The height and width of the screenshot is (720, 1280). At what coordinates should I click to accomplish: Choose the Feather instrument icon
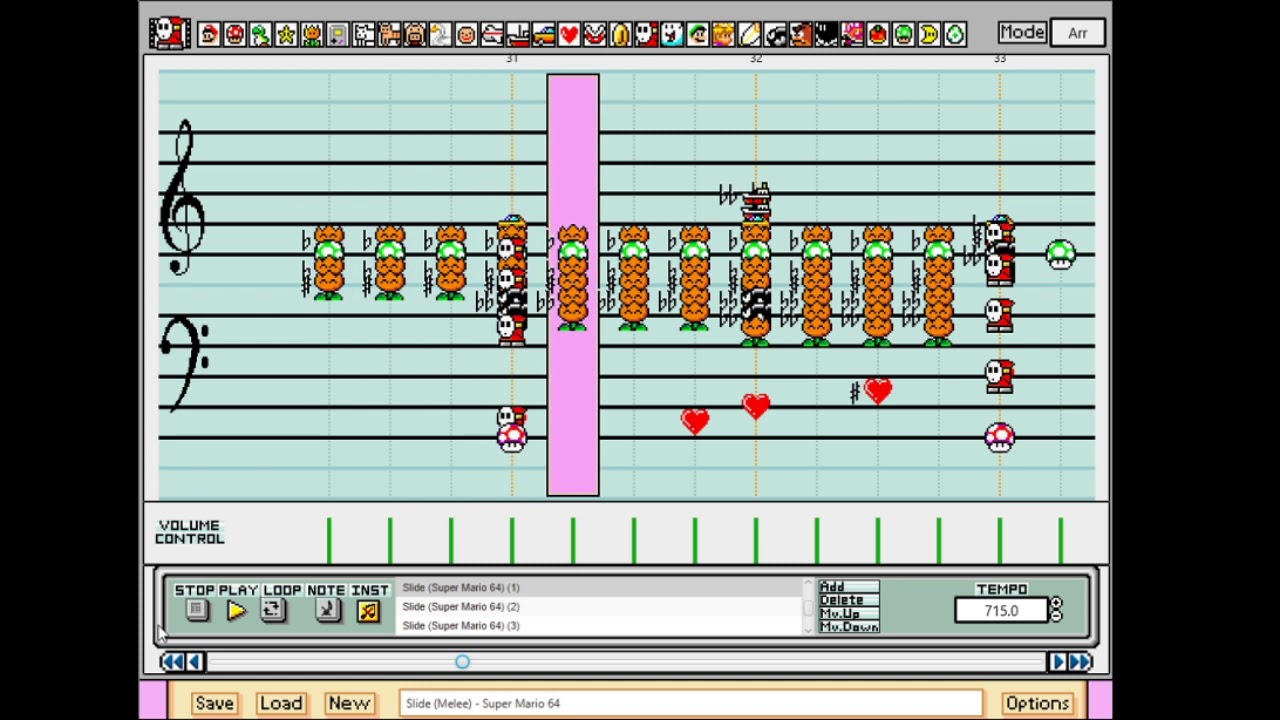click(749, 34)
